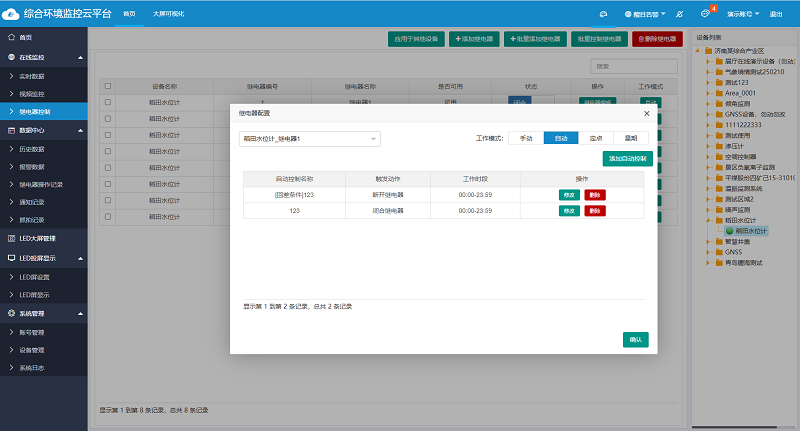Switch to the 大屏可视化 tab
The image size is (800, 431).
(168, 14)
